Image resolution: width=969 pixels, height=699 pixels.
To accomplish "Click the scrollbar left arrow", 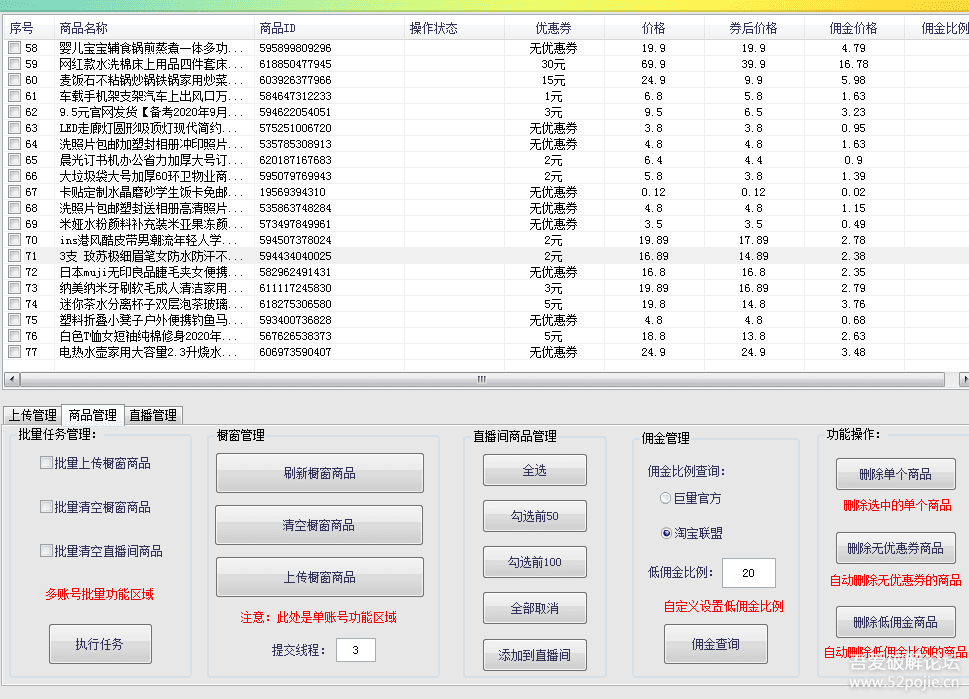I will point(12,379).
